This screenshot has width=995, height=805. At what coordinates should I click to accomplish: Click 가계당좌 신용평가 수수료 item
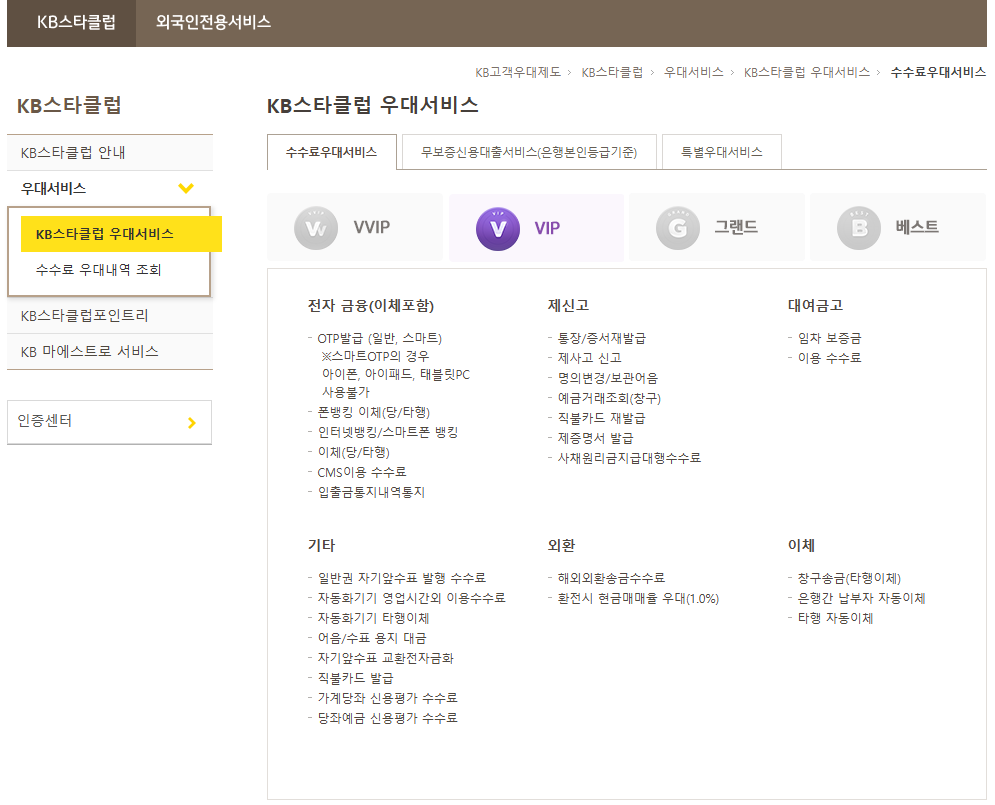tap(388, 698)
